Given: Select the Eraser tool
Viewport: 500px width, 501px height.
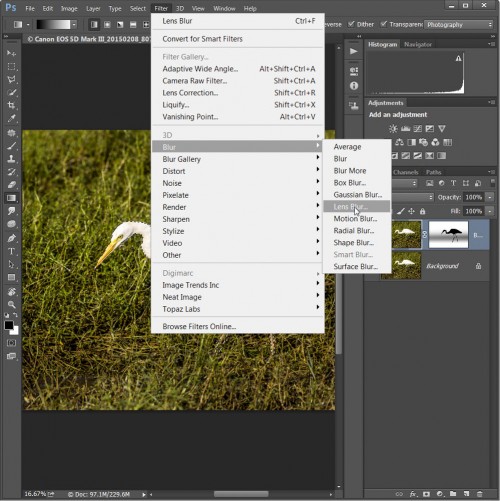Looking at the screenshot, I should click(11, 185).
